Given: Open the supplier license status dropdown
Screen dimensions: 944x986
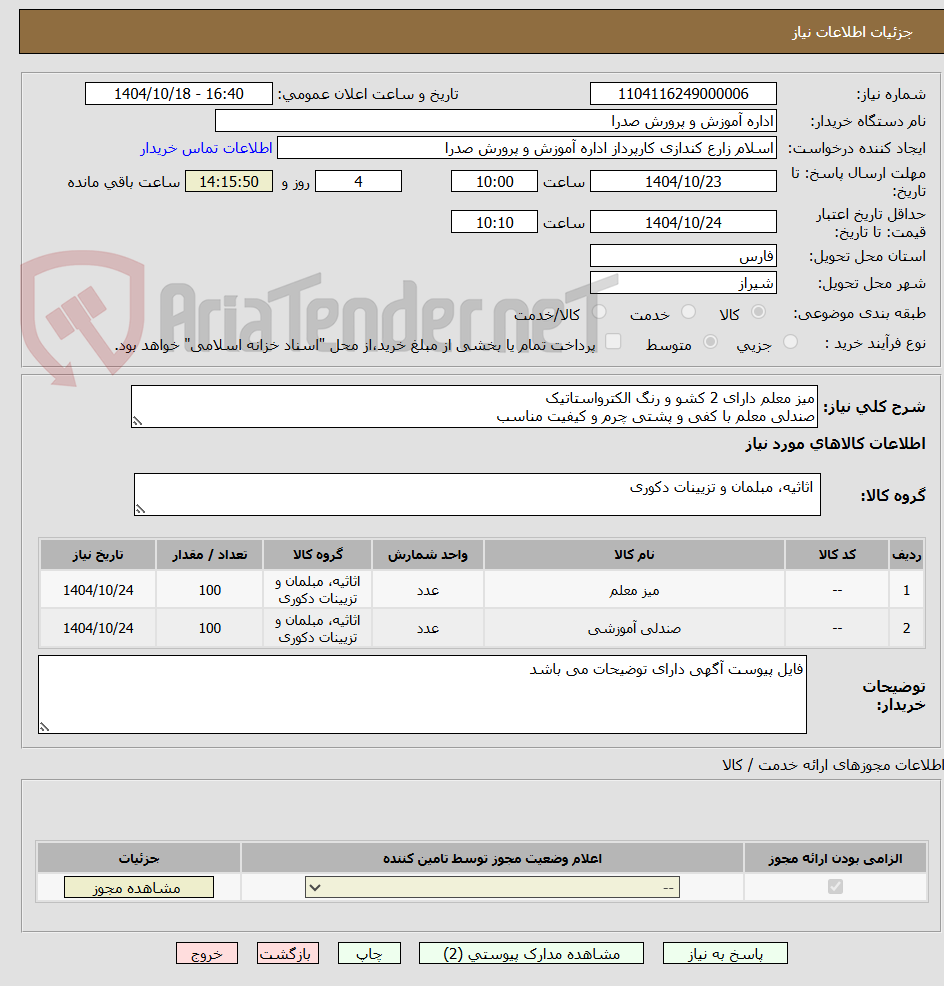Looking at the screenshot, I should pyautogui.click(x=492, y=888).
